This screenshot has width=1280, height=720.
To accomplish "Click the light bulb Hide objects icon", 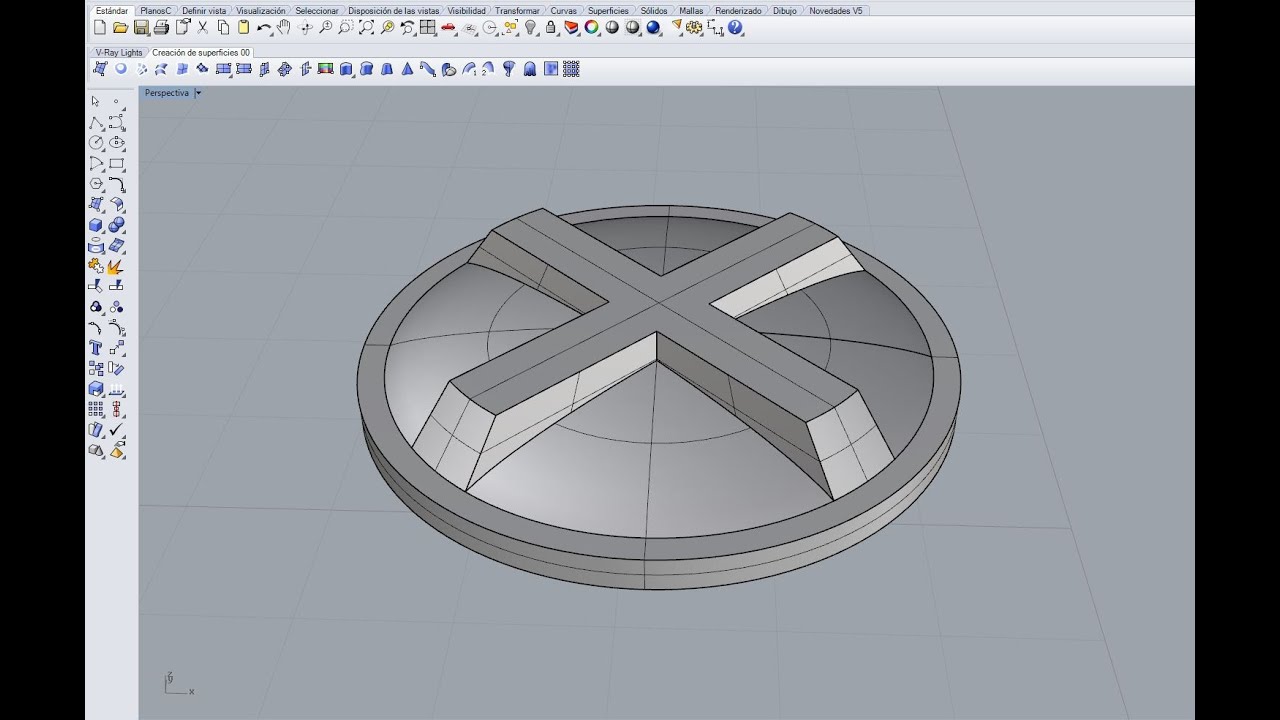I will (x=530, y=28).
